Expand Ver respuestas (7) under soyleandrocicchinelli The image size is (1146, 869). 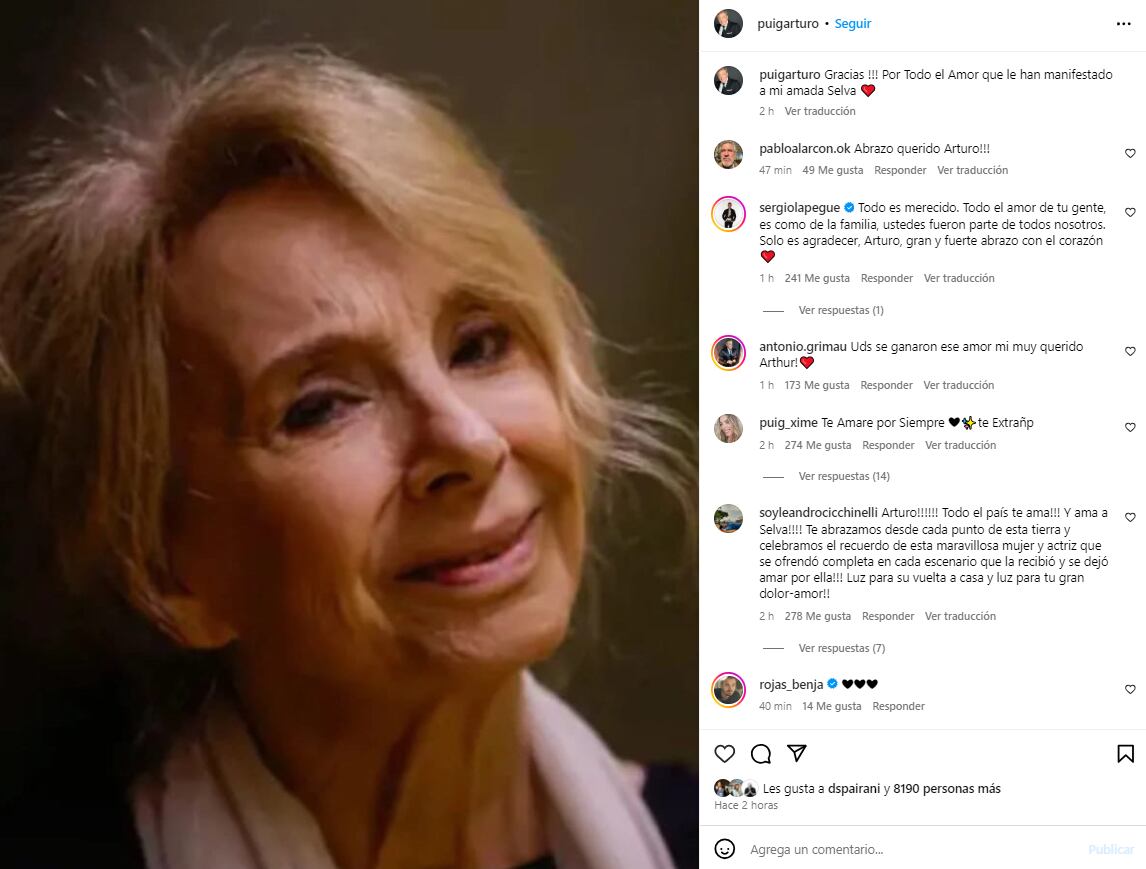pos(841,648)
